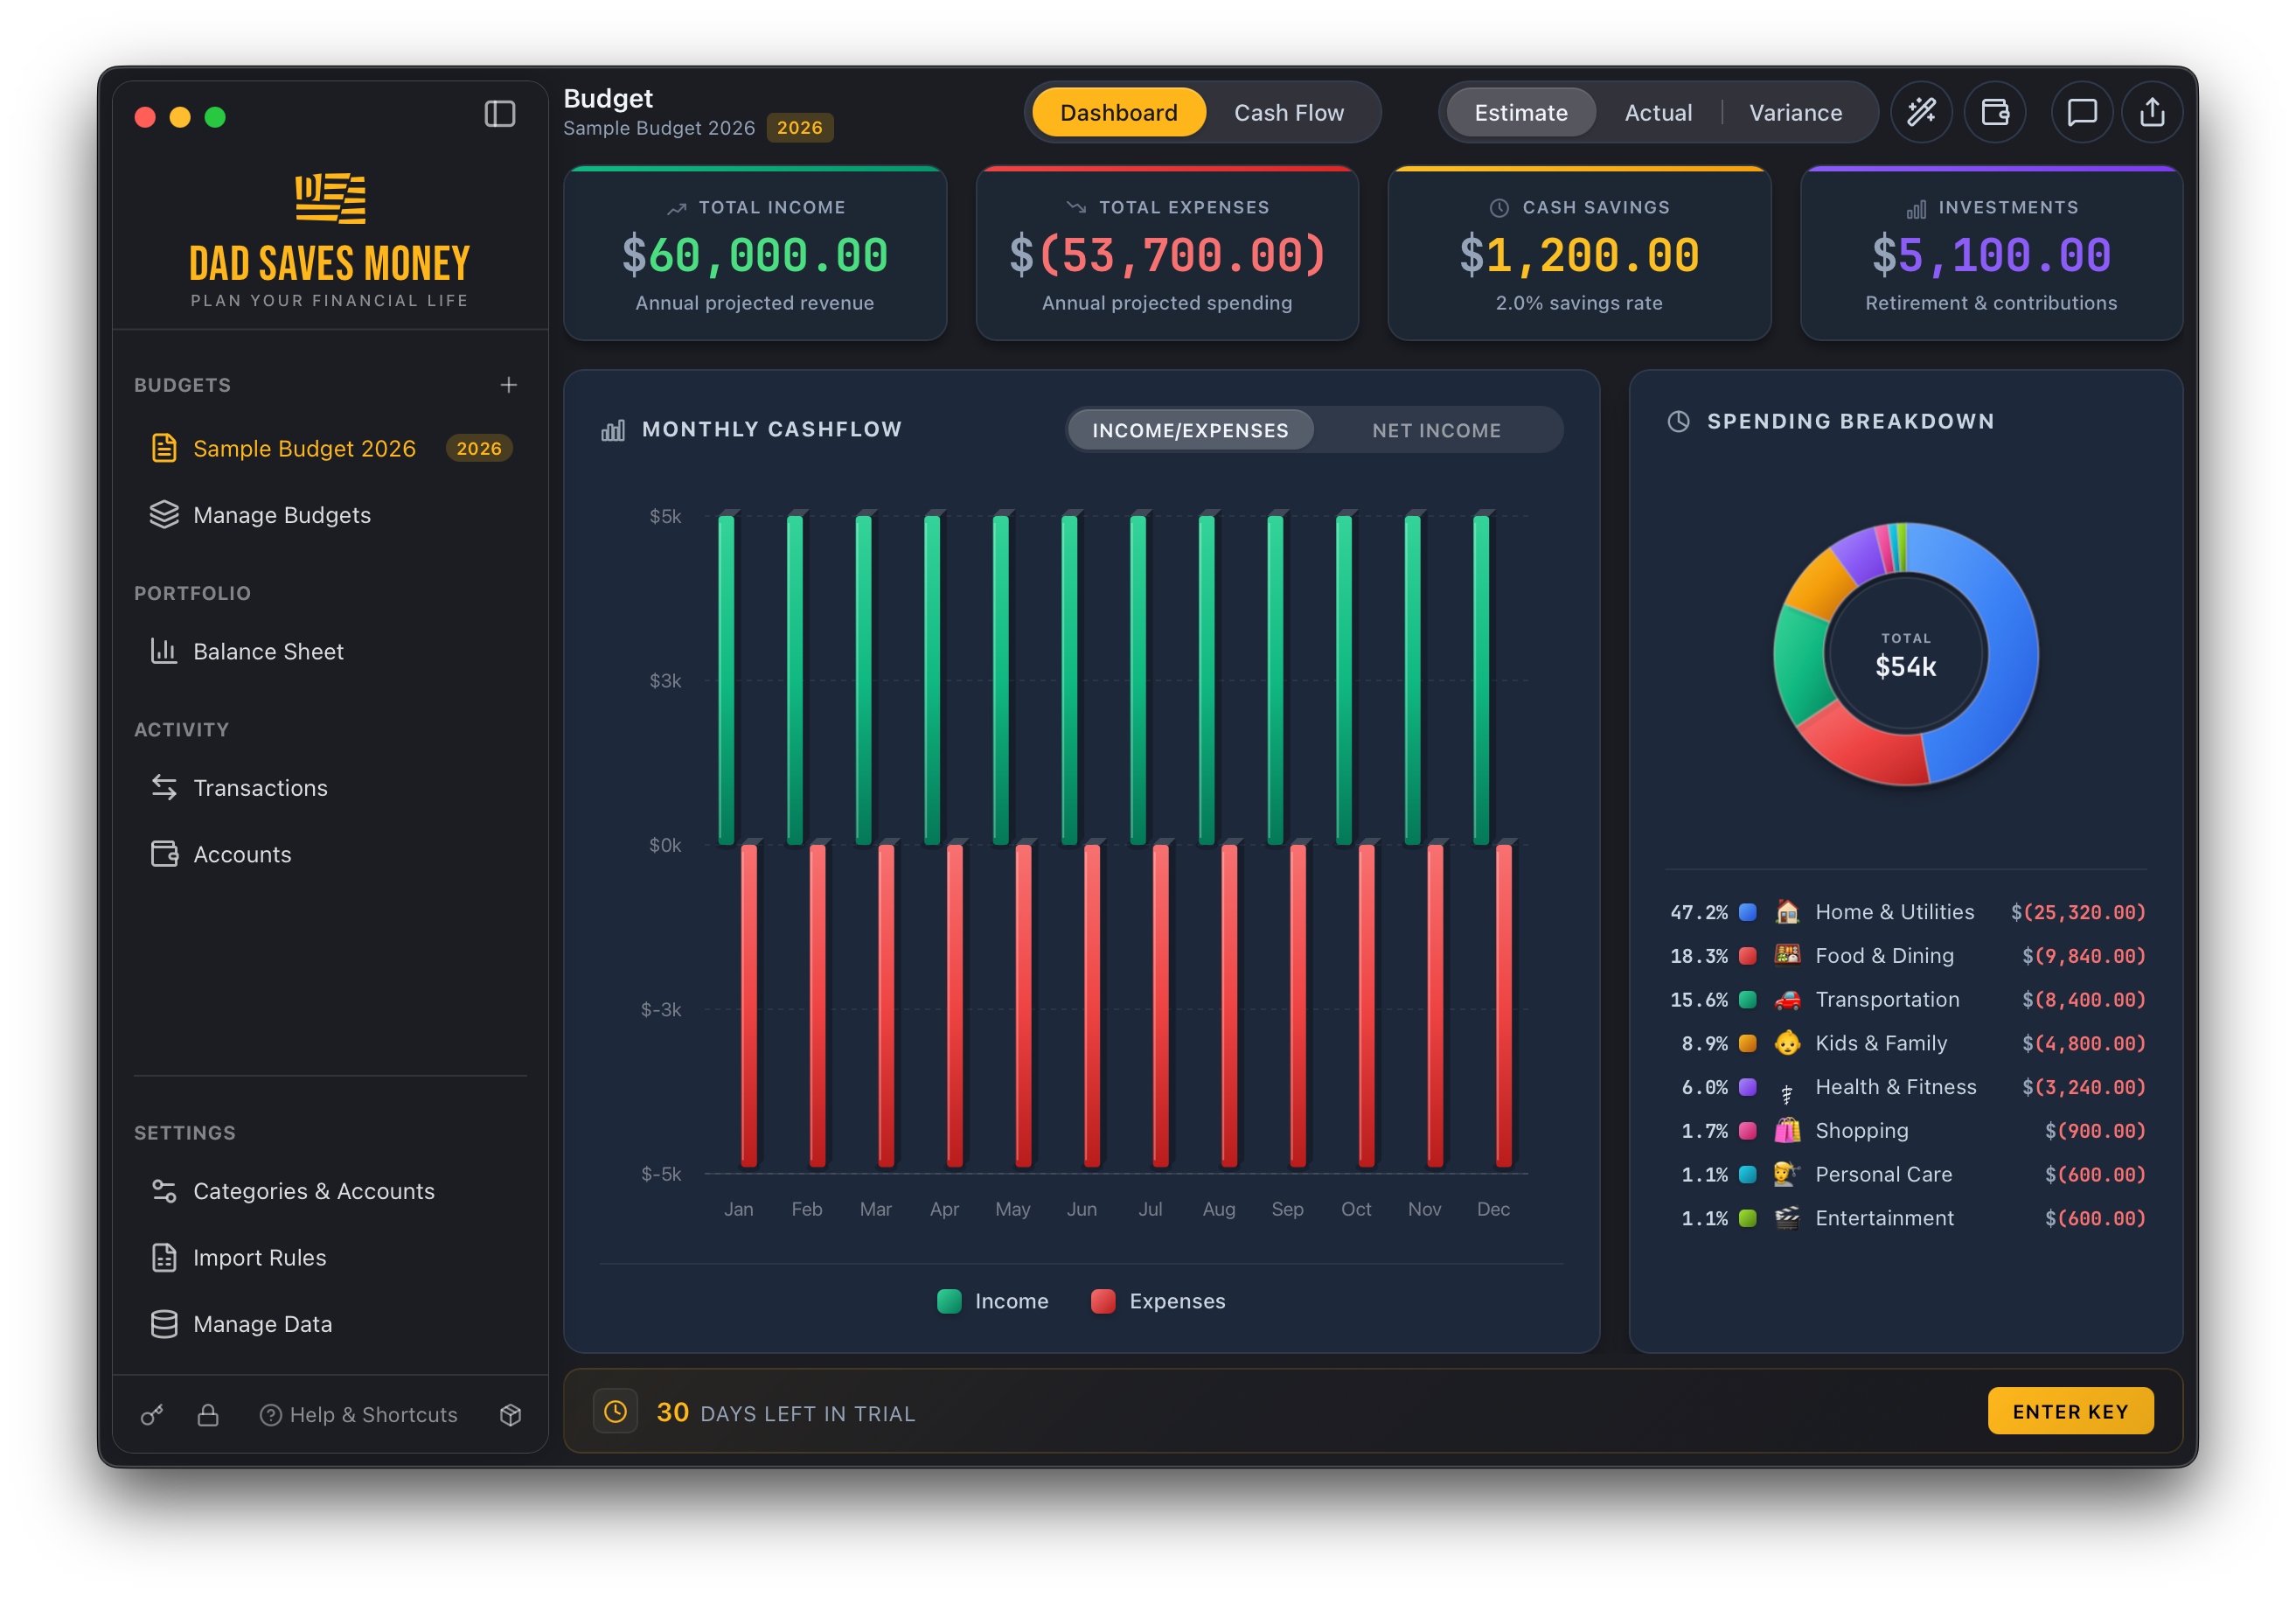Select the Dashboard tab

(1118, 113)
